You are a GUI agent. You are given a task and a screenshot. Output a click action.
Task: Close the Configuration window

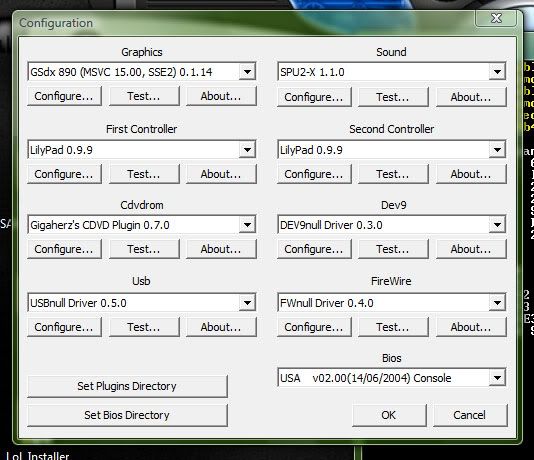[x=497, y=18]
